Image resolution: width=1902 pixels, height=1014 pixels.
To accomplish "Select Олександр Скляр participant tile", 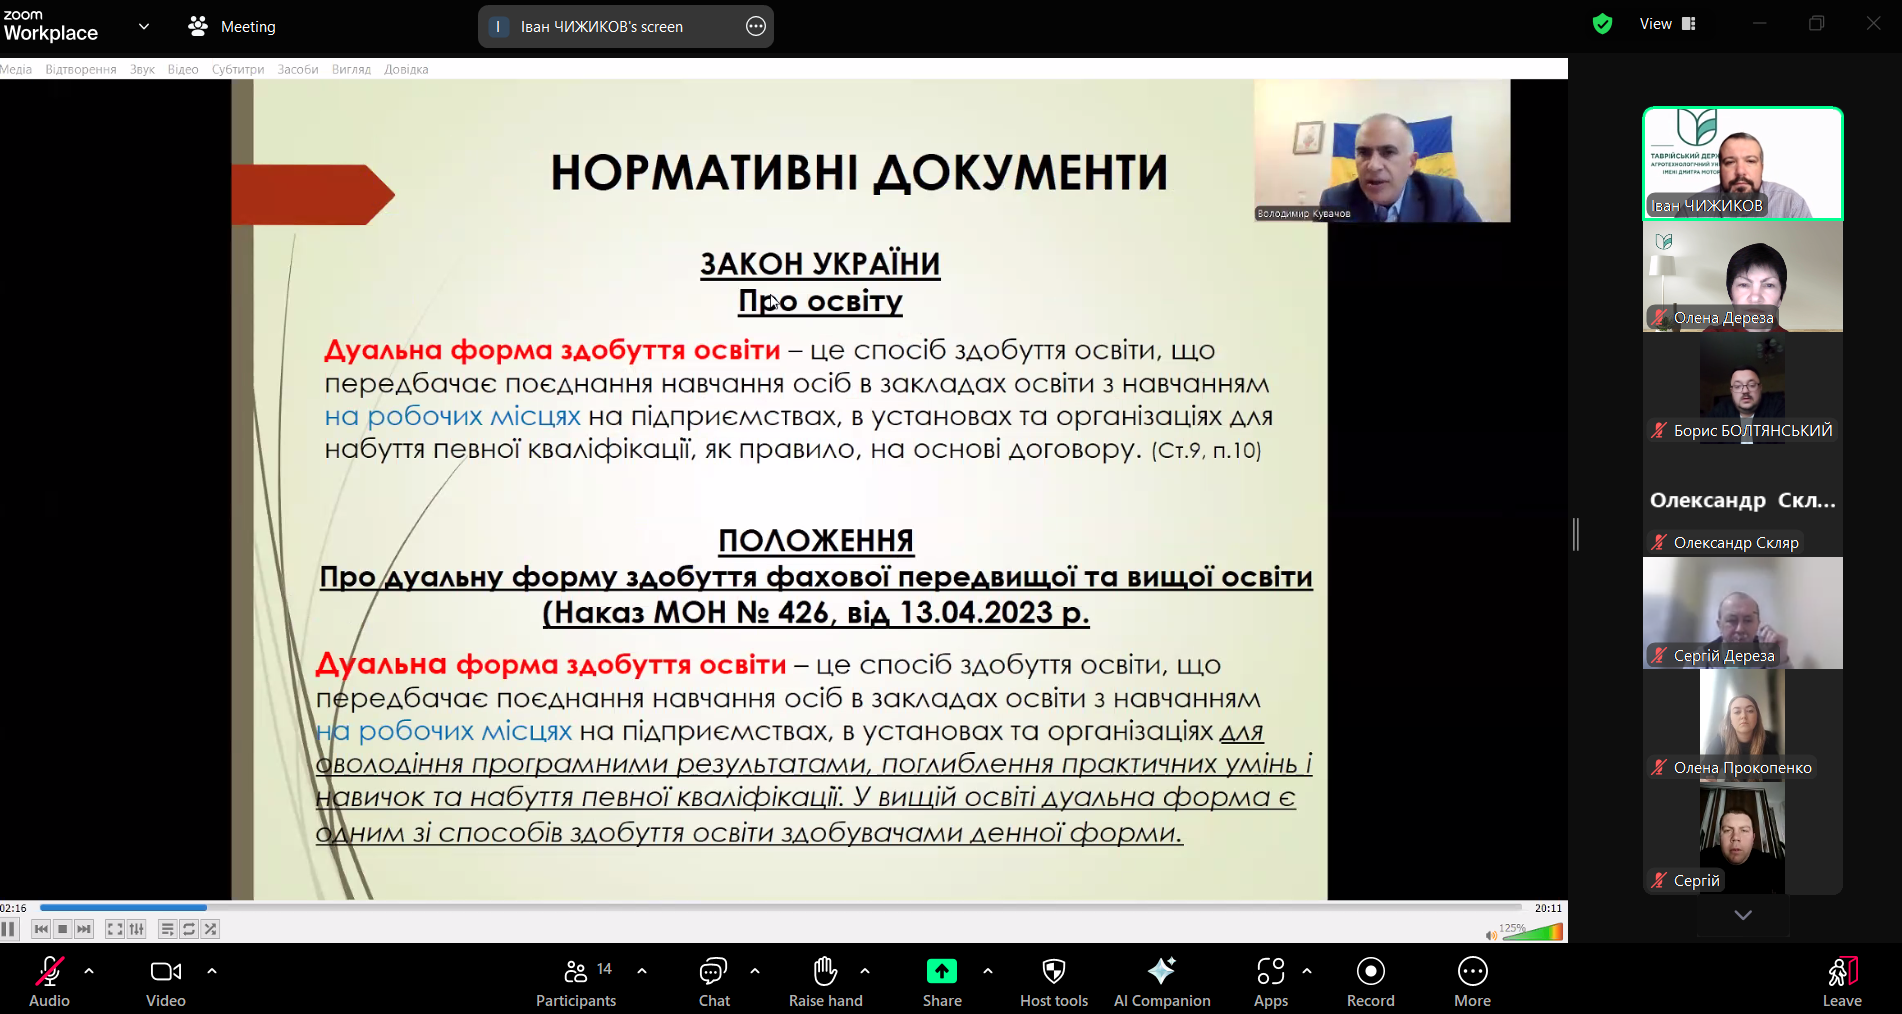I will click(x=1743, y=501).
